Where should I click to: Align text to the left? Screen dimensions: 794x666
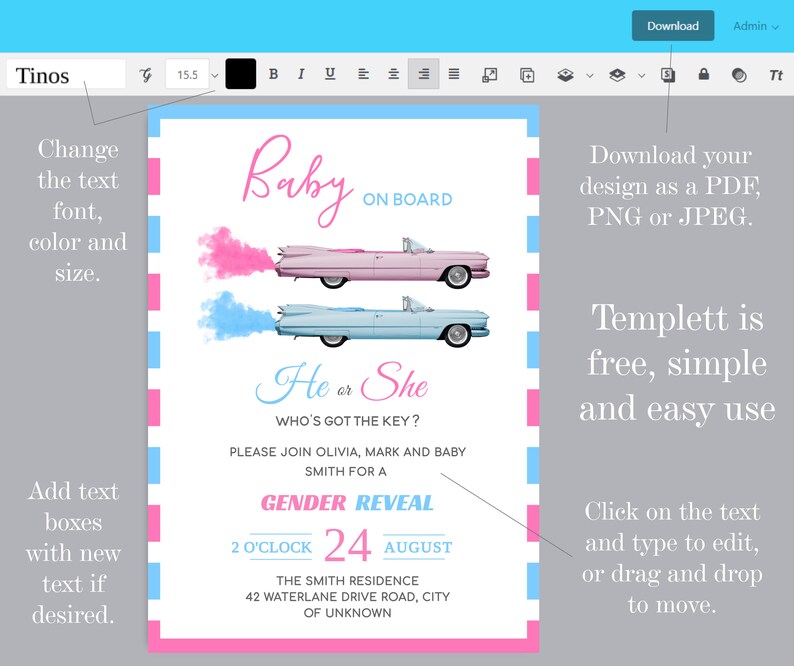(x=363, y=74)
